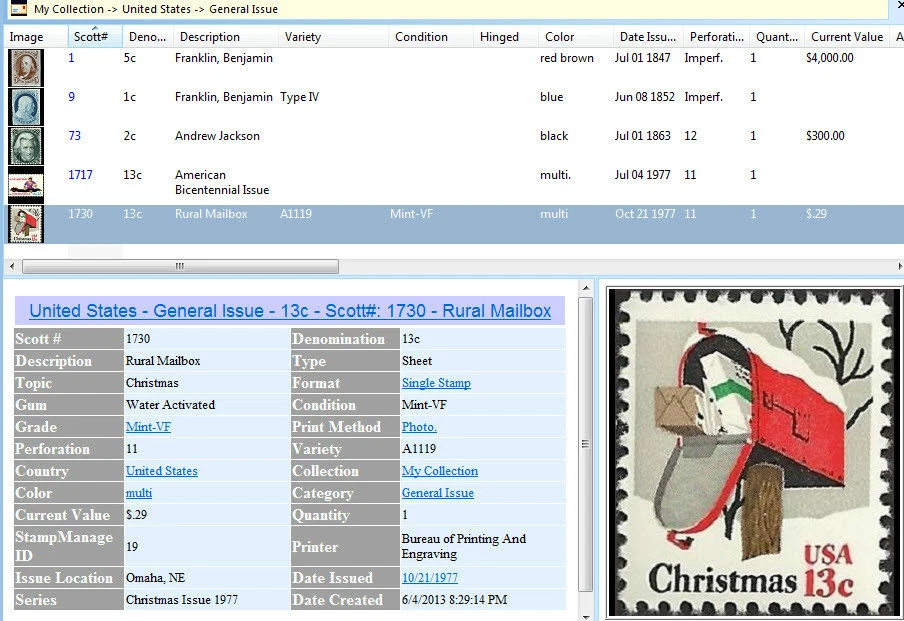
Task: Open the 10/21/1977 Date Issued link
Action: click(429, 579)
